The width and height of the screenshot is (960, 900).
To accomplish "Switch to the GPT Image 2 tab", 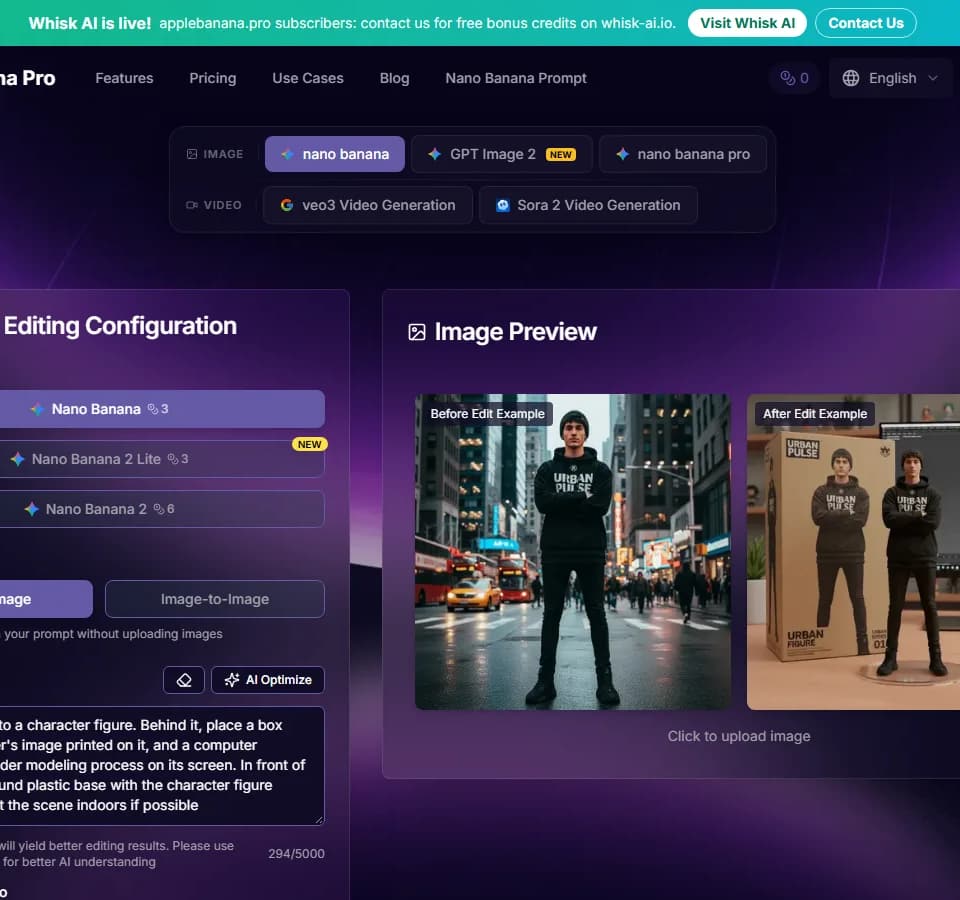I will (502, 154).
